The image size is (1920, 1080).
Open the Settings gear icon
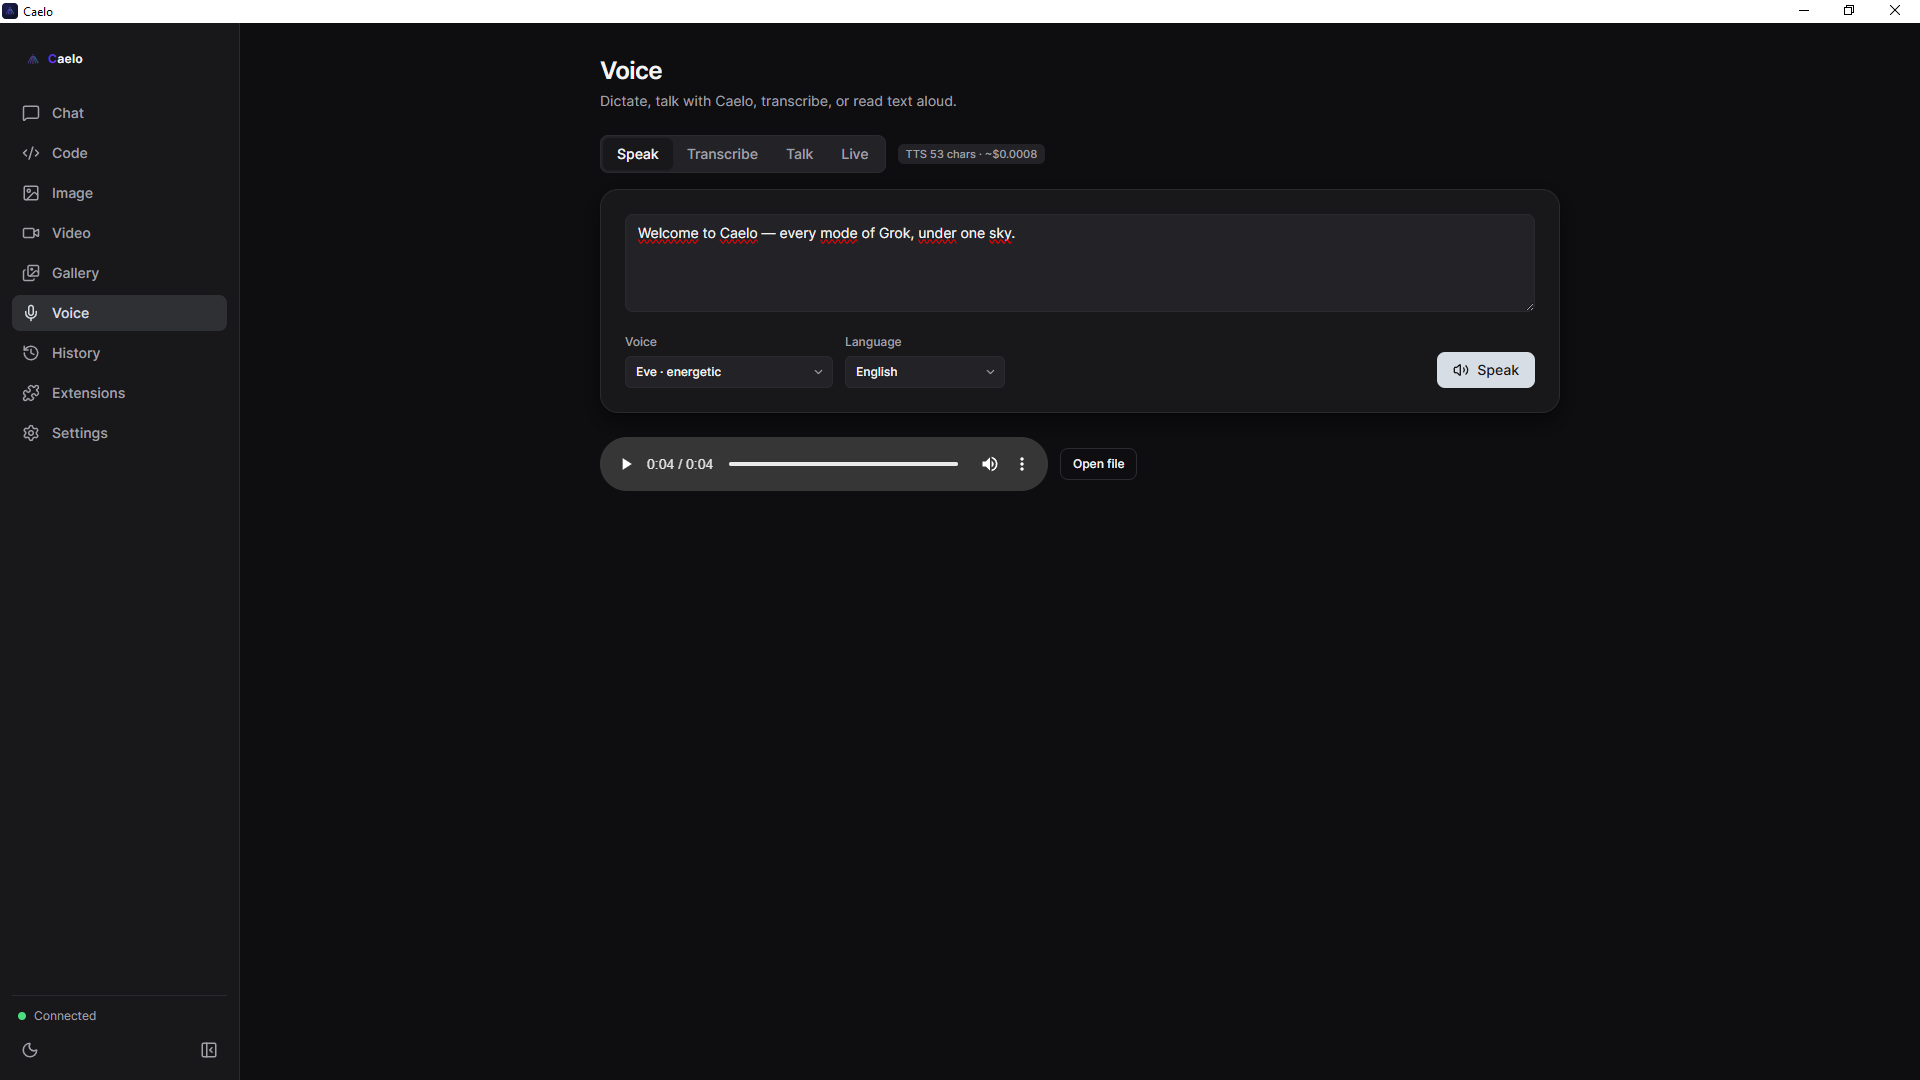(x=31, y=433)
